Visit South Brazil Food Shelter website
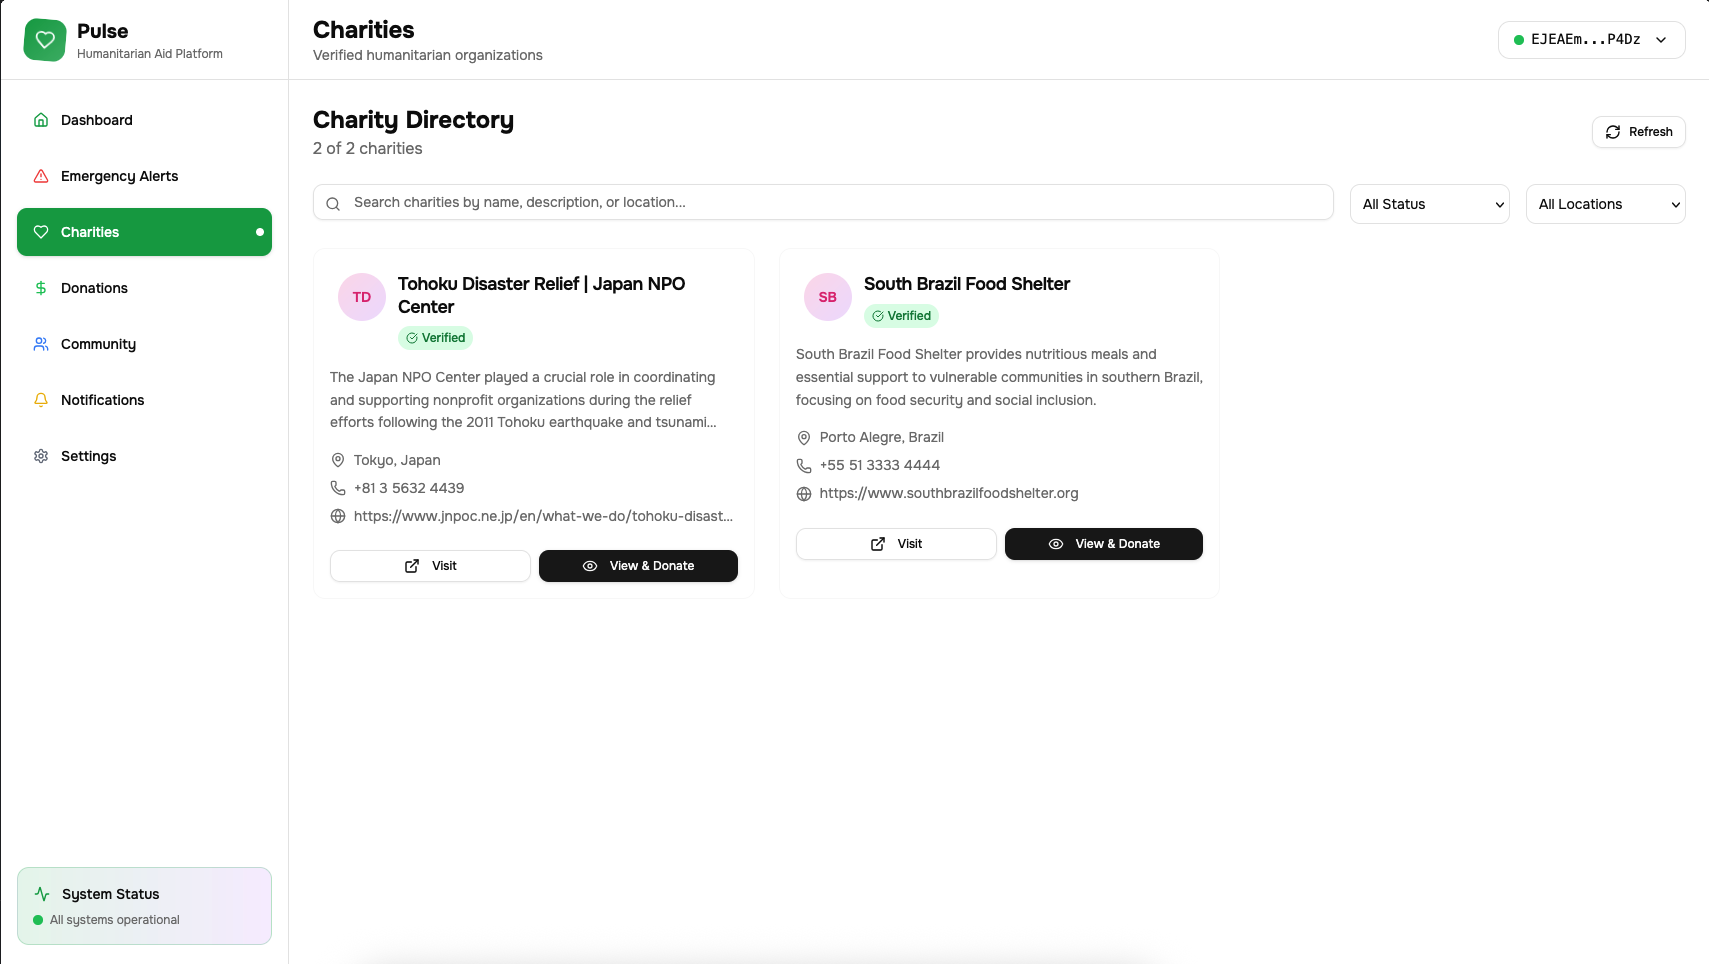Screen dimensions: 1709x964 click(896, 544)
